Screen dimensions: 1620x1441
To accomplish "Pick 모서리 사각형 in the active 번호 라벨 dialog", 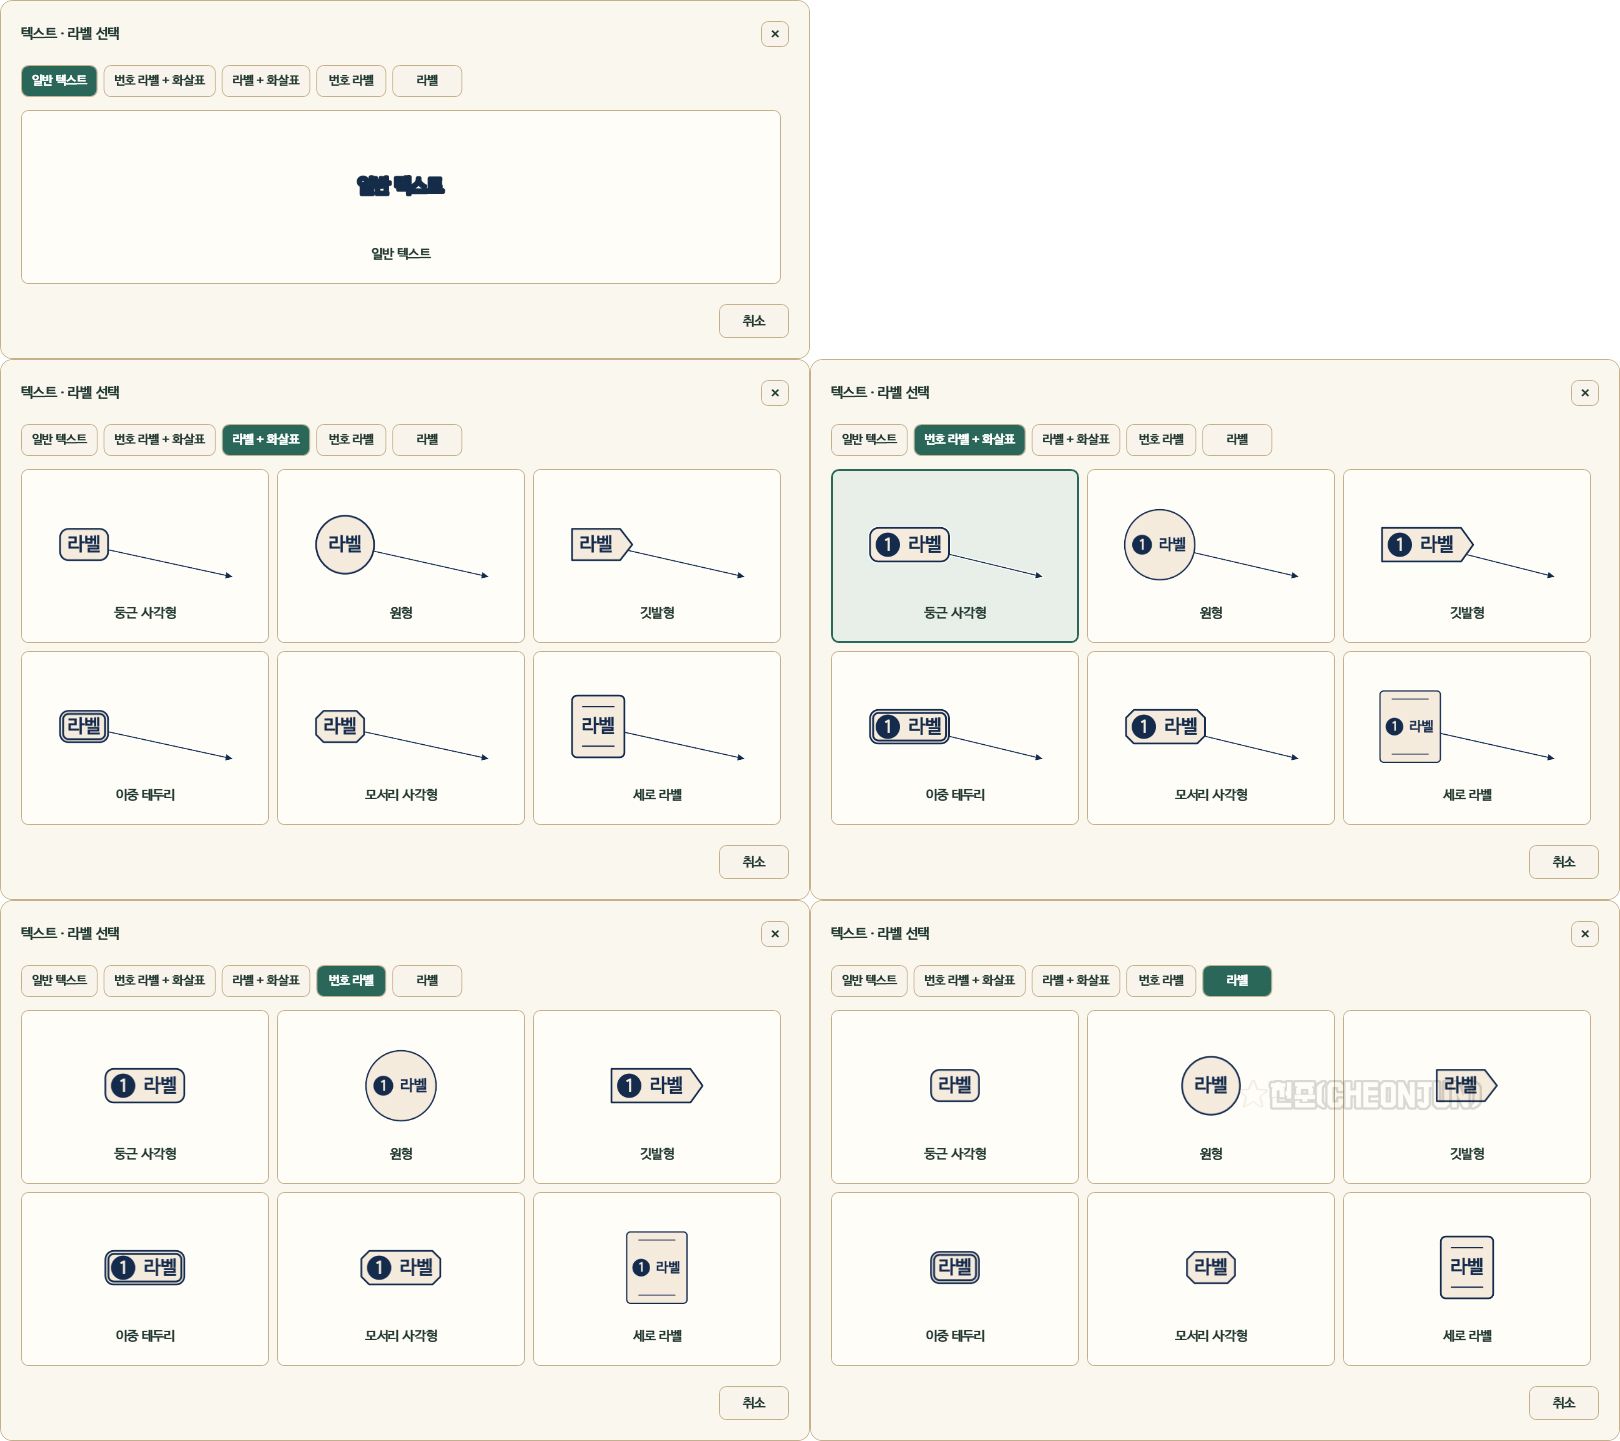I will click(401, 1279).
